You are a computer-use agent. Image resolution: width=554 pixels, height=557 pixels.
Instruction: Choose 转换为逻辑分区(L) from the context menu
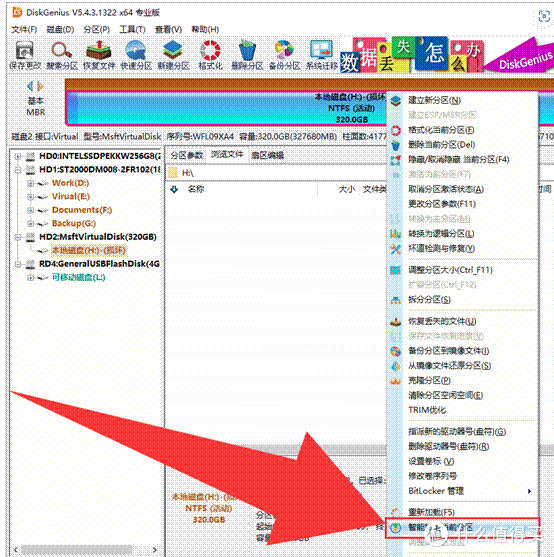(x=463, y=234)
